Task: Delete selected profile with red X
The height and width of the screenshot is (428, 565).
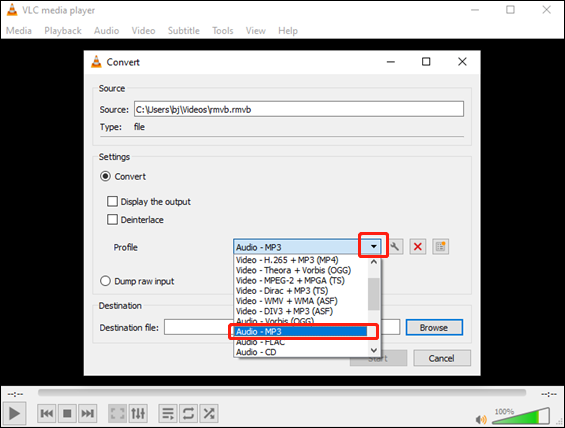Action: [418, 247]
